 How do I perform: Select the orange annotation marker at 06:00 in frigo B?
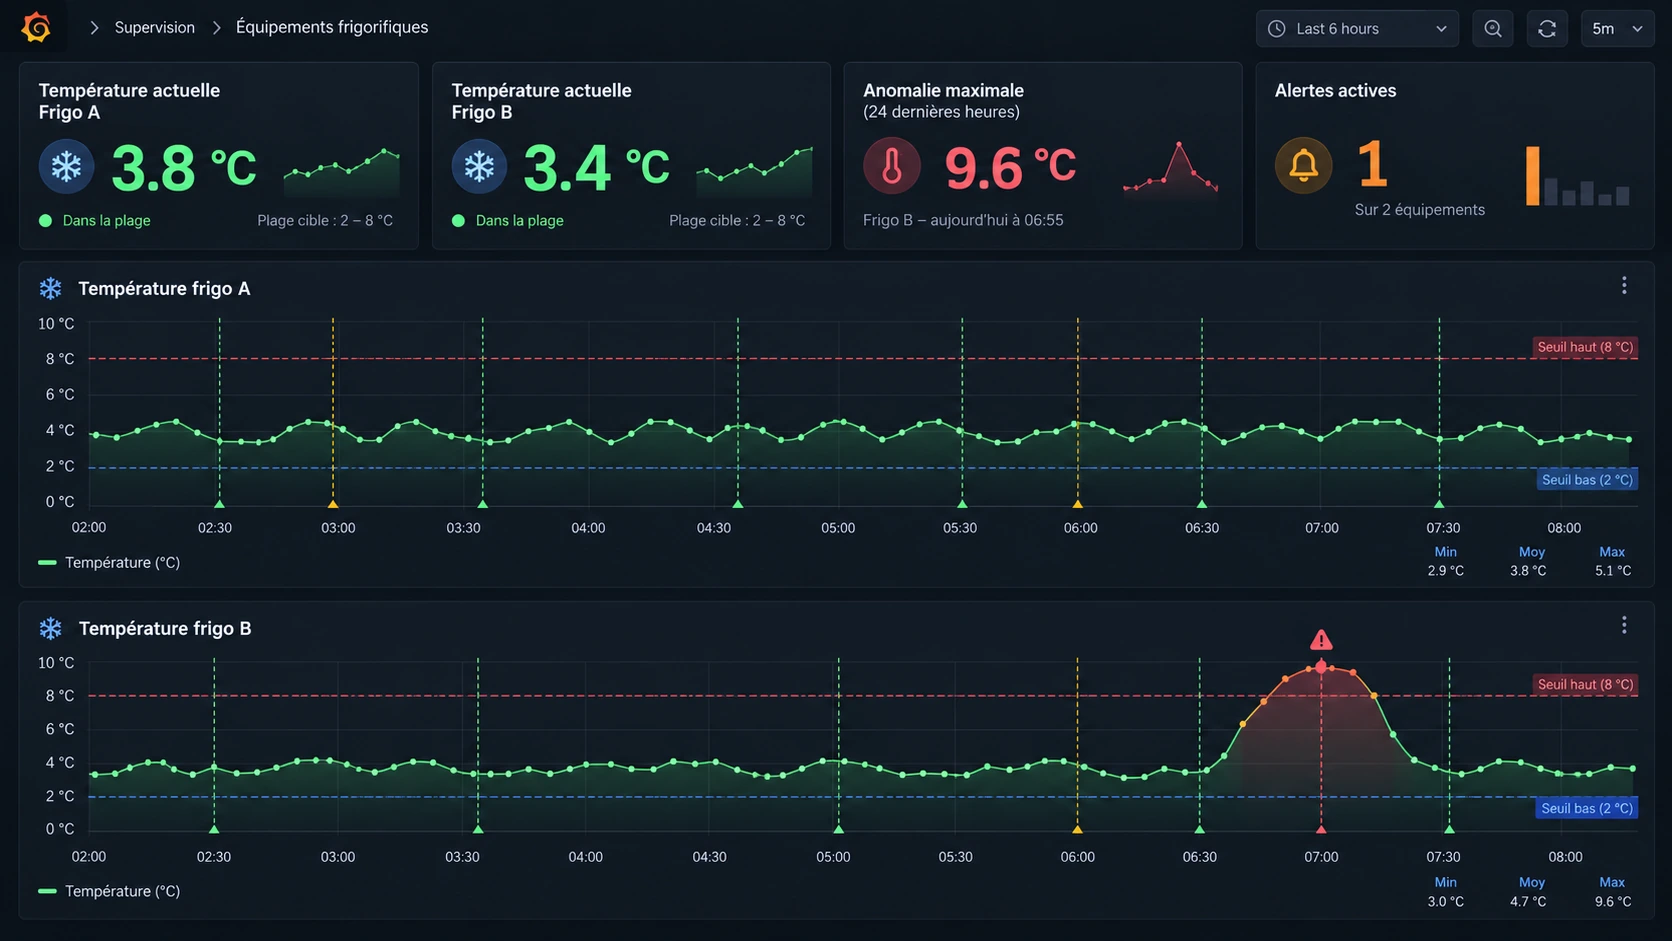1077,829
